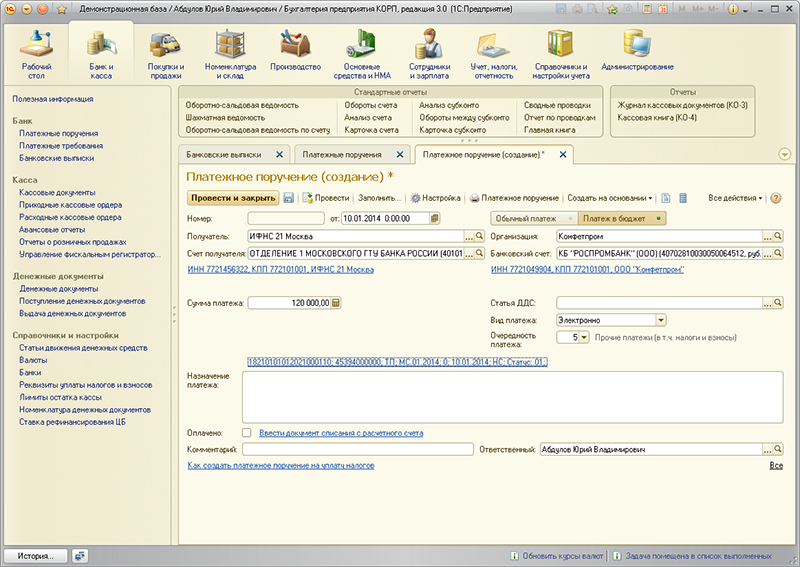Screen dimensions: 800x567
Task: Open Авансовые отчеты in sidebar
Action: coord(52,230)
